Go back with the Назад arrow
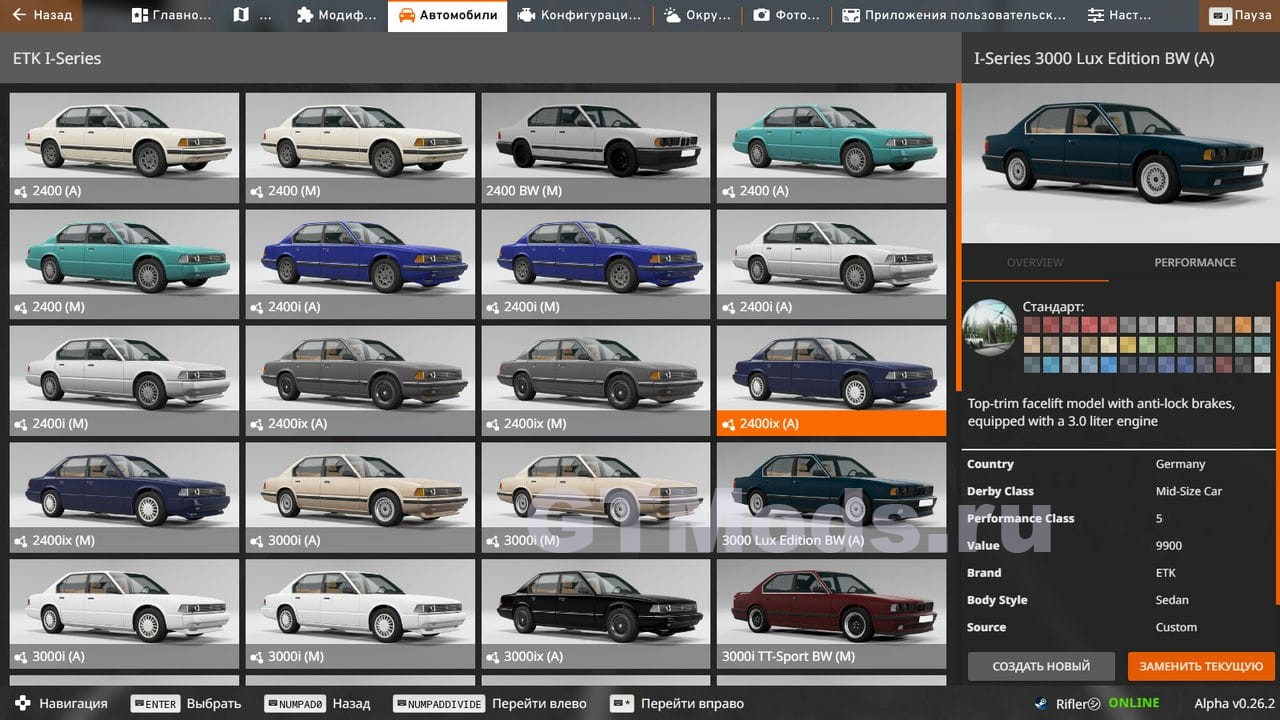This screenshot has height=720, width=1280. click(x=42, y=15)
